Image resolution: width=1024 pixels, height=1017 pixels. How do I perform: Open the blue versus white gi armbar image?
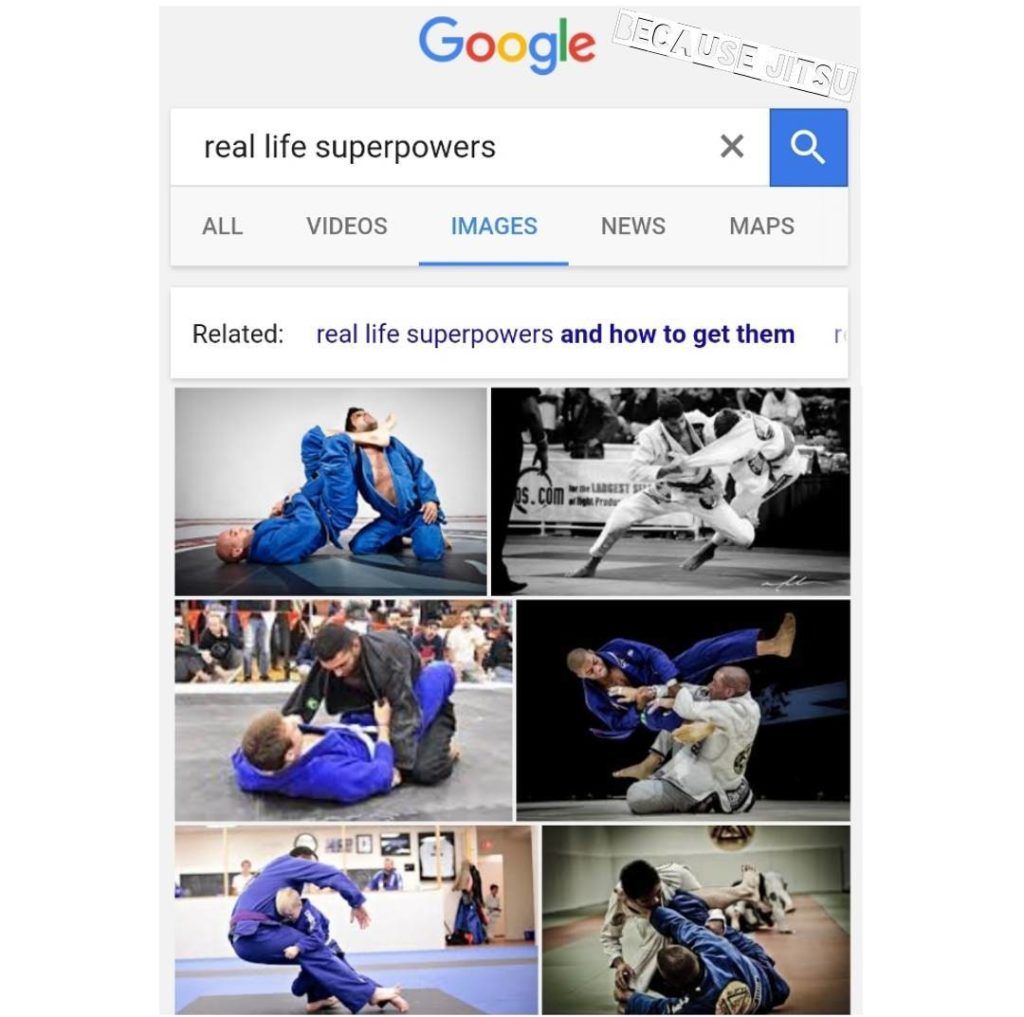click(x=683, y=710)
